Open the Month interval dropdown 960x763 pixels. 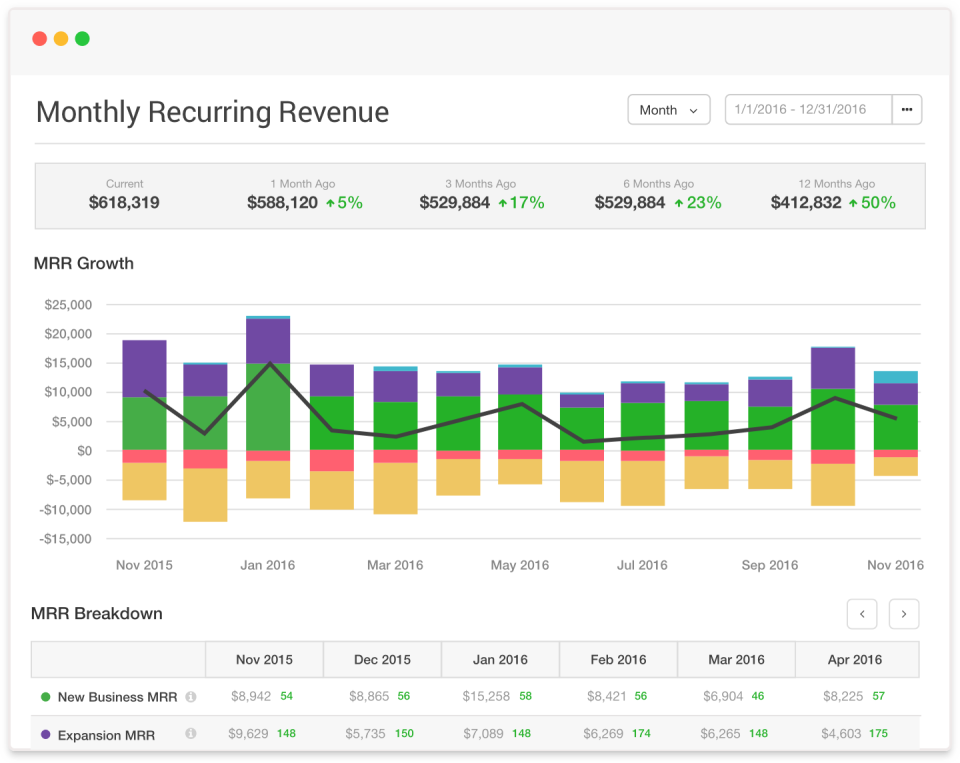[669, 110]
